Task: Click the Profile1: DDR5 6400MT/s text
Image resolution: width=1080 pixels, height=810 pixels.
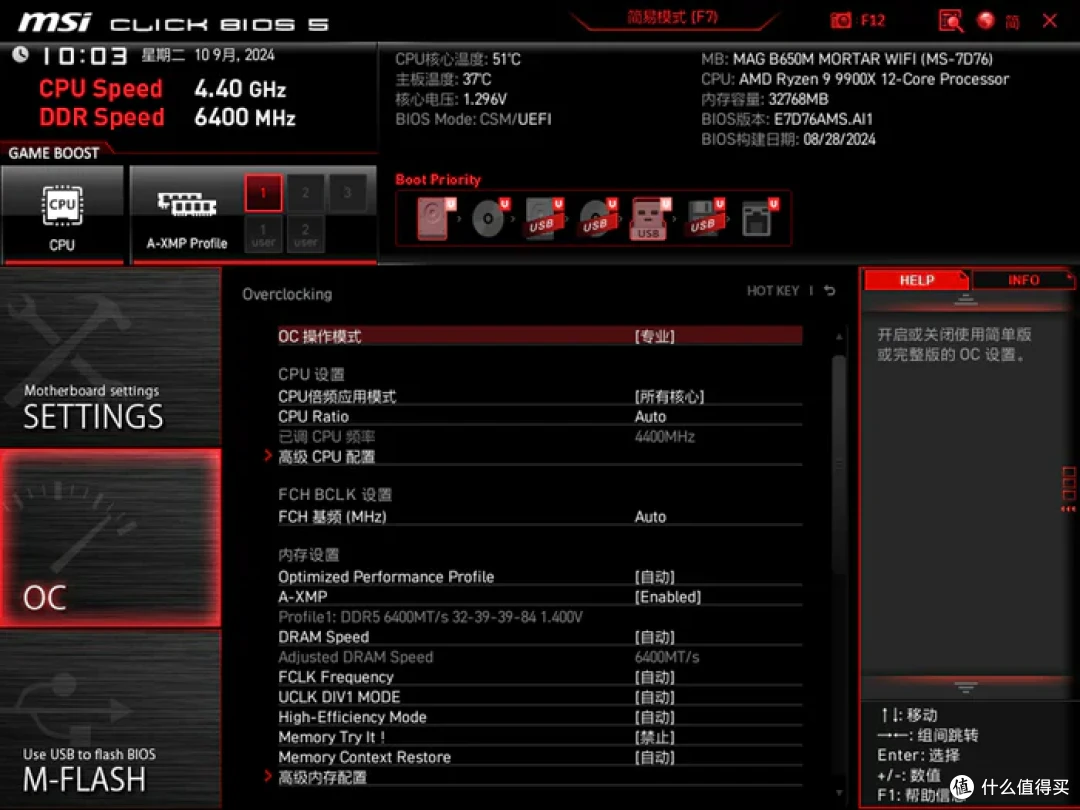Action: pos(430,617)
